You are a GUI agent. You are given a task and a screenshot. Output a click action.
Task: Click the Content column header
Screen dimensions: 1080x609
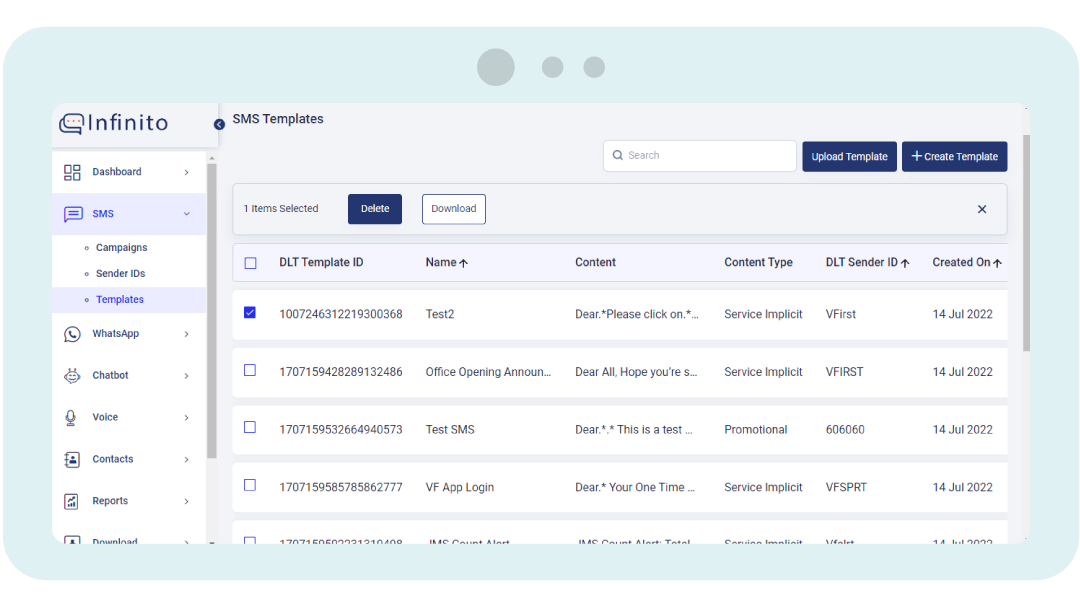[x=595, y=262]
